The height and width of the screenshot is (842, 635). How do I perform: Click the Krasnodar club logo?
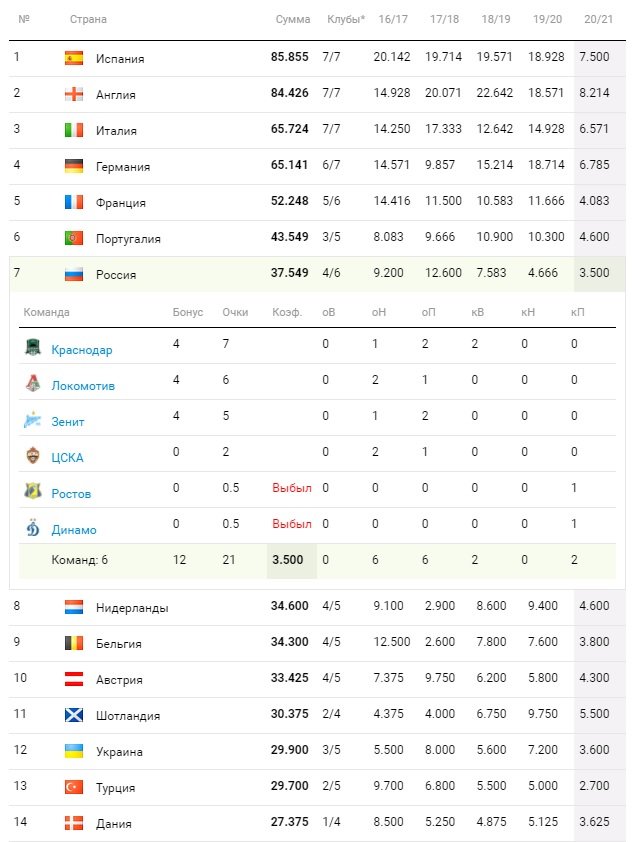[x=32, y=349]
